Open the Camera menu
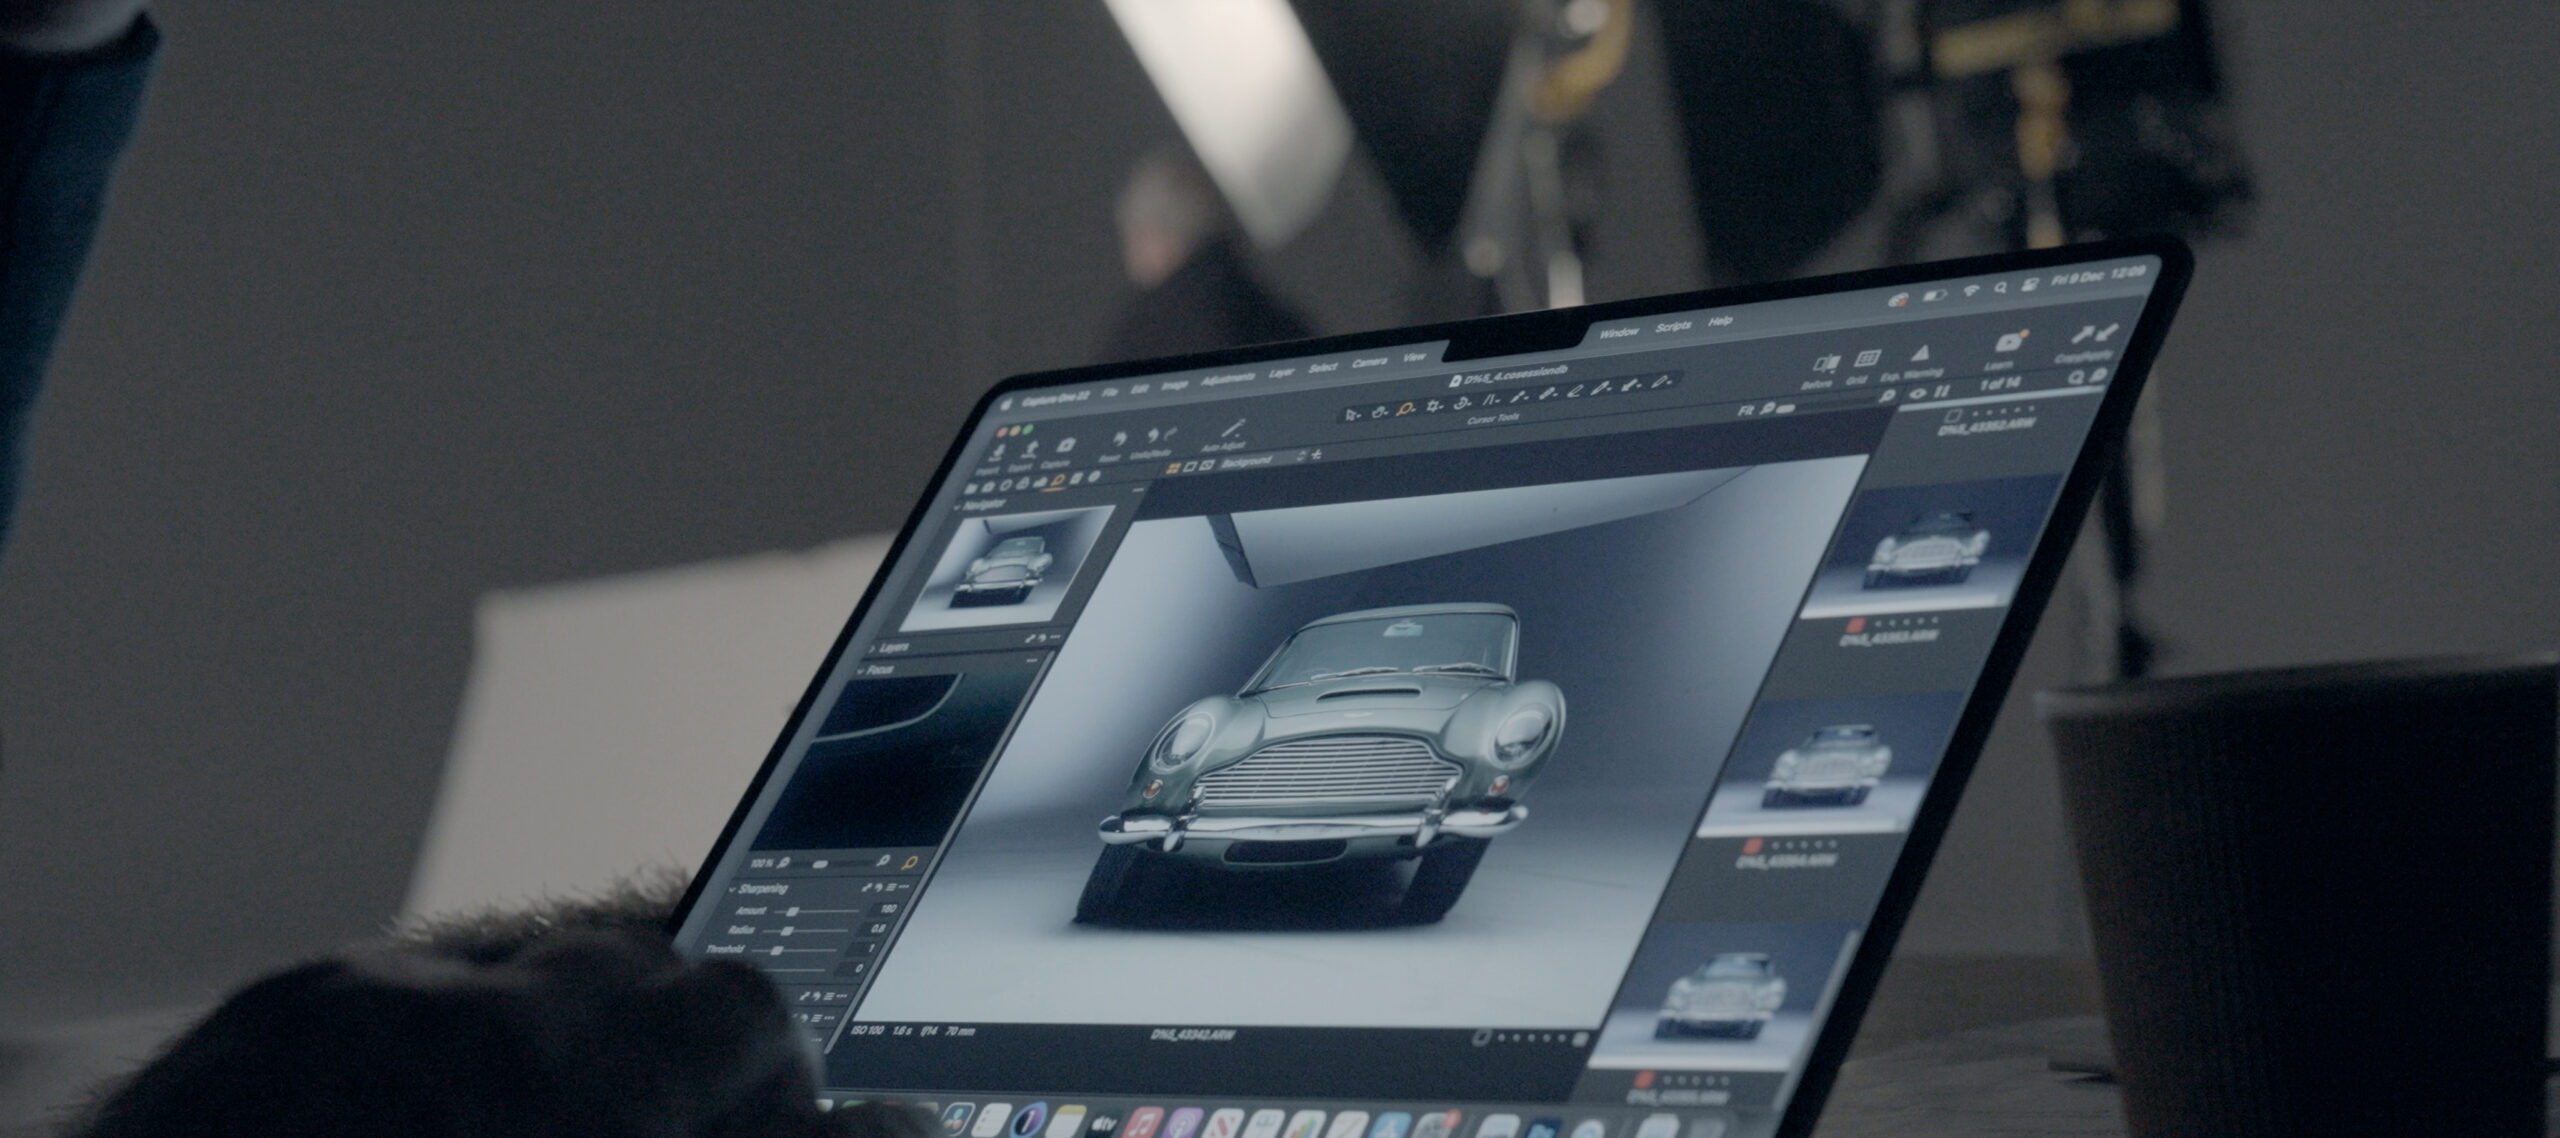Viewport: 2560px width, 1138px height. 1369,362
